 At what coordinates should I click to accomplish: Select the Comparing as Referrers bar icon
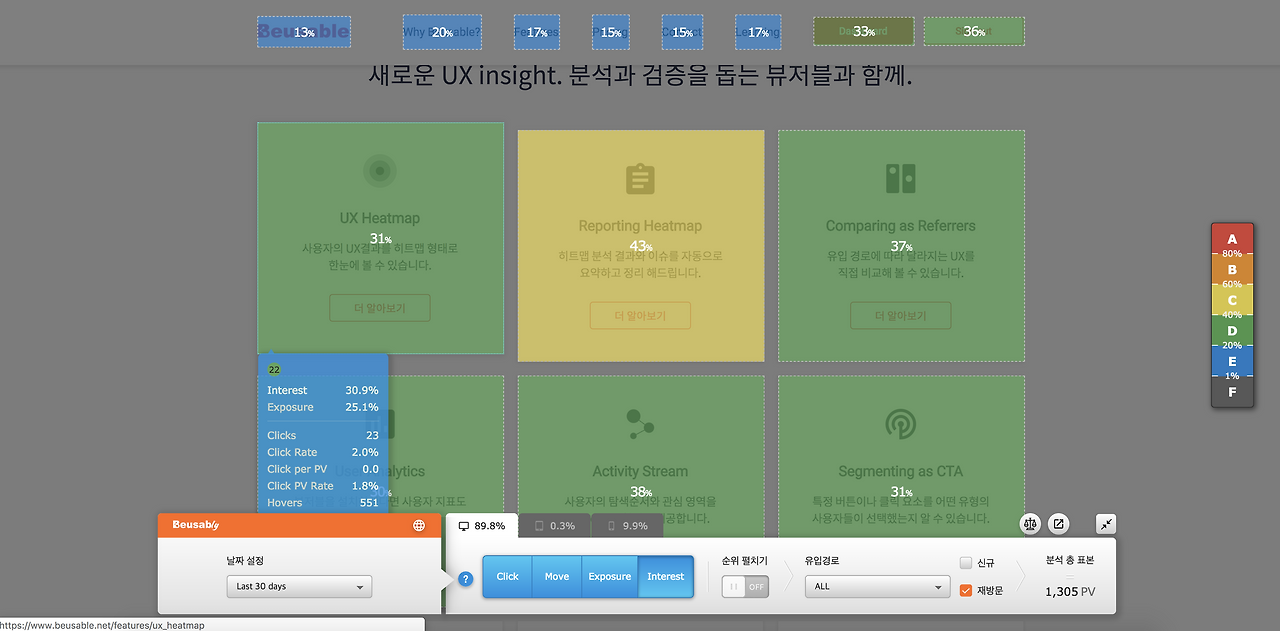[x=900, y=179]
